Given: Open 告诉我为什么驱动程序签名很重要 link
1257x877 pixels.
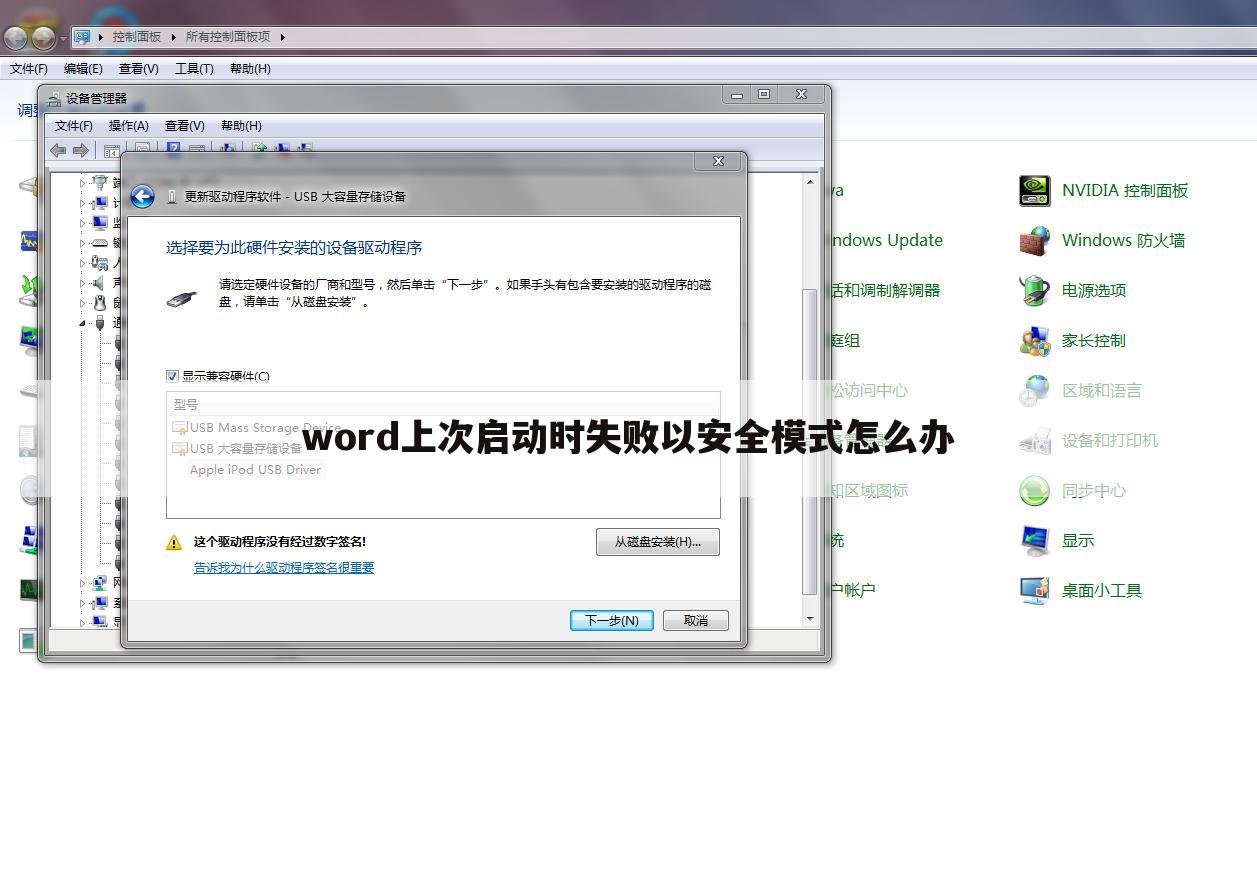Looking at the screenshot, I should [x=284, y=567].
